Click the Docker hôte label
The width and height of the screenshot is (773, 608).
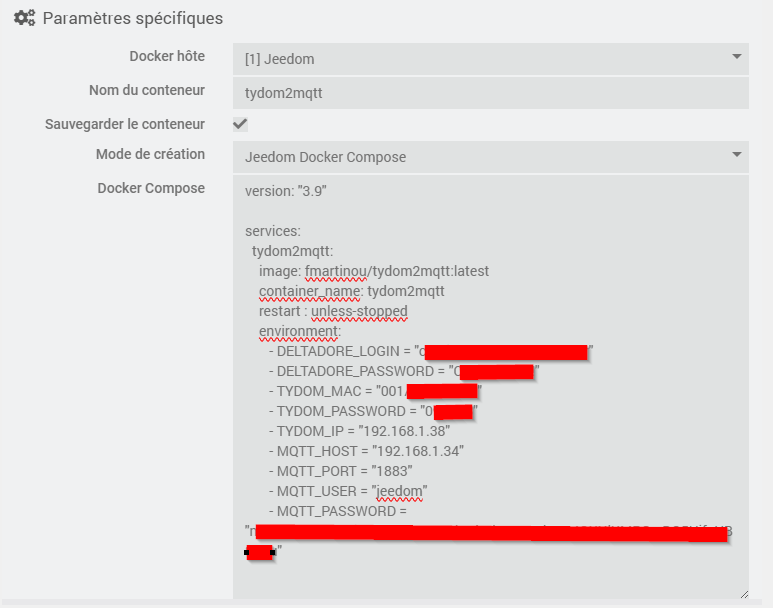[167, 56]
